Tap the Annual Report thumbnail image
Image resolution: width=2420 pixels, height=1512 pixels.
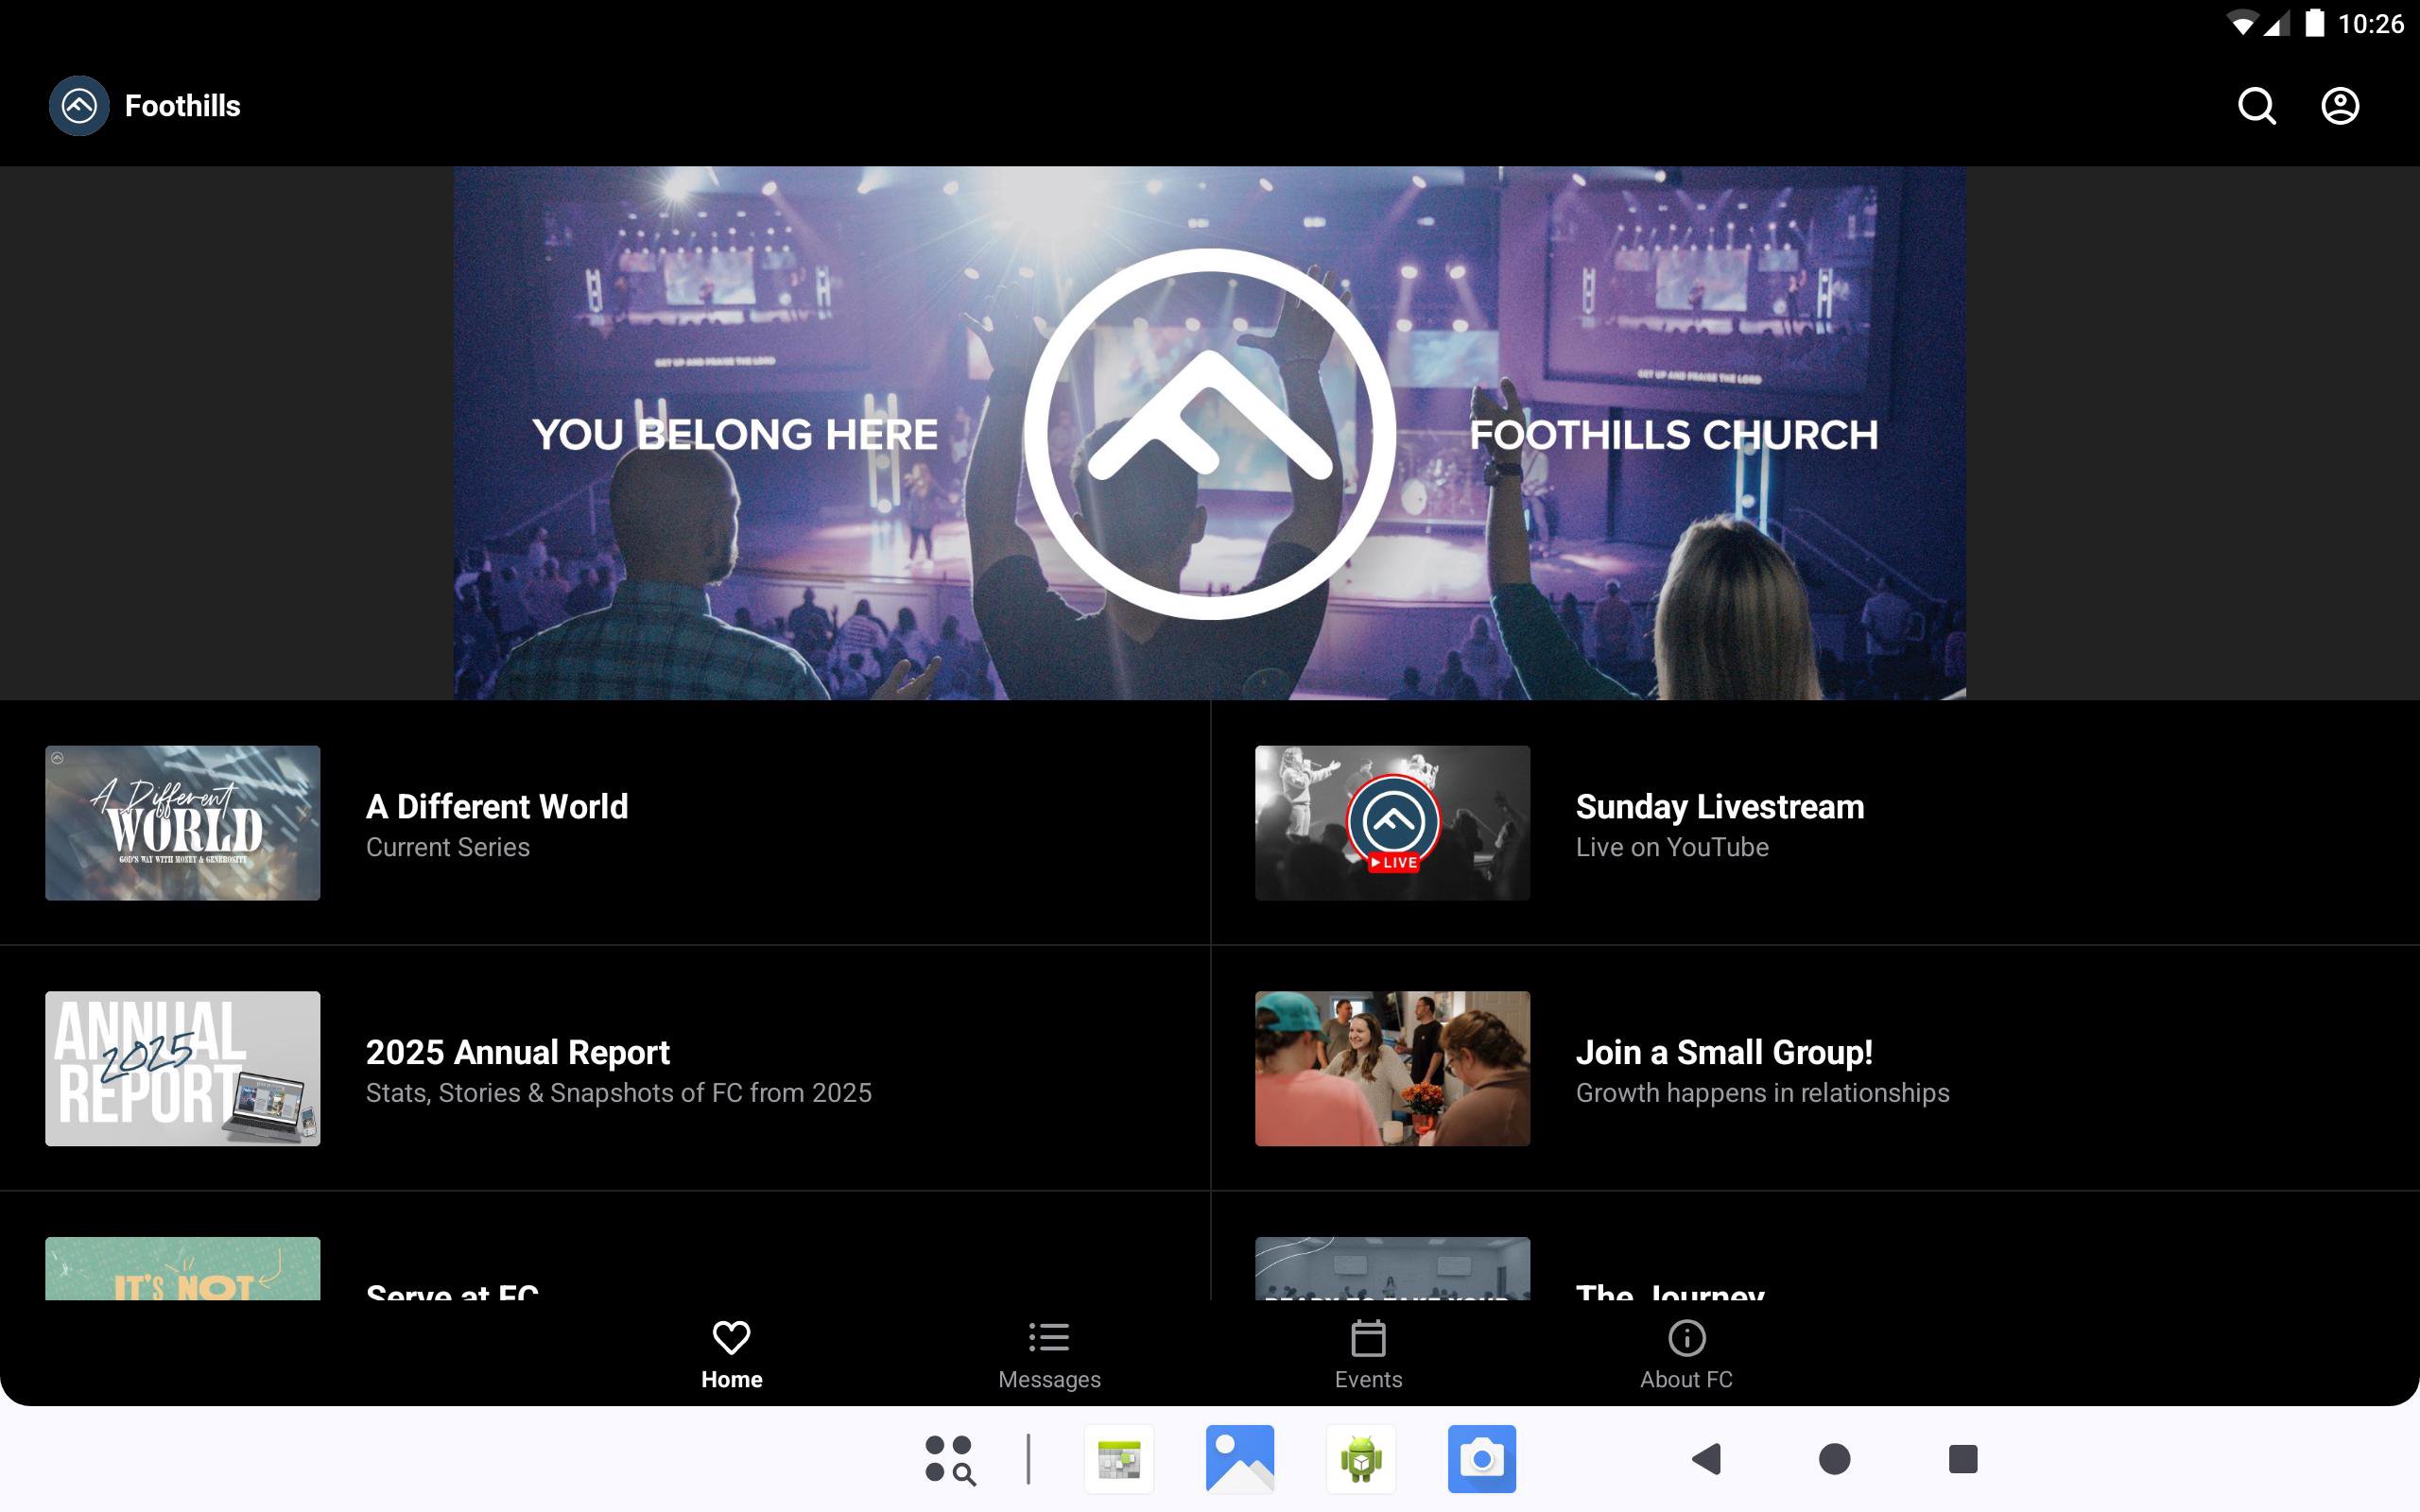pos(183,1068)
